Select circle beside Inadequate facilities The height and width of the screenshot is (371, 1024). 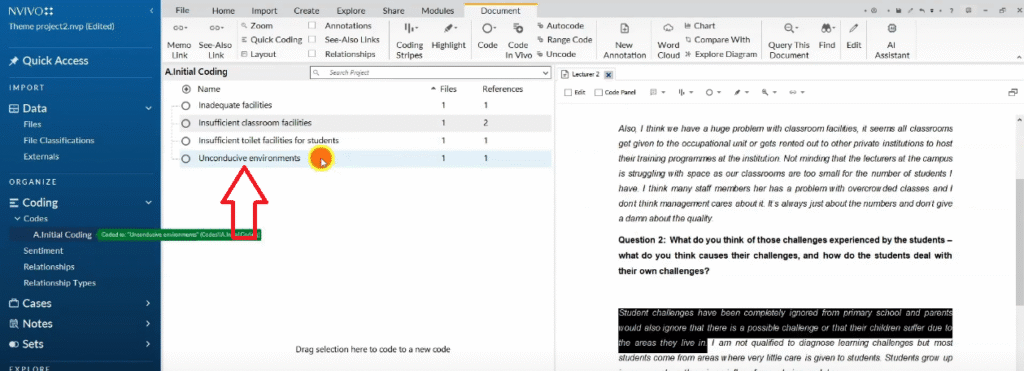pyautogui.click(x=185, y=105)
